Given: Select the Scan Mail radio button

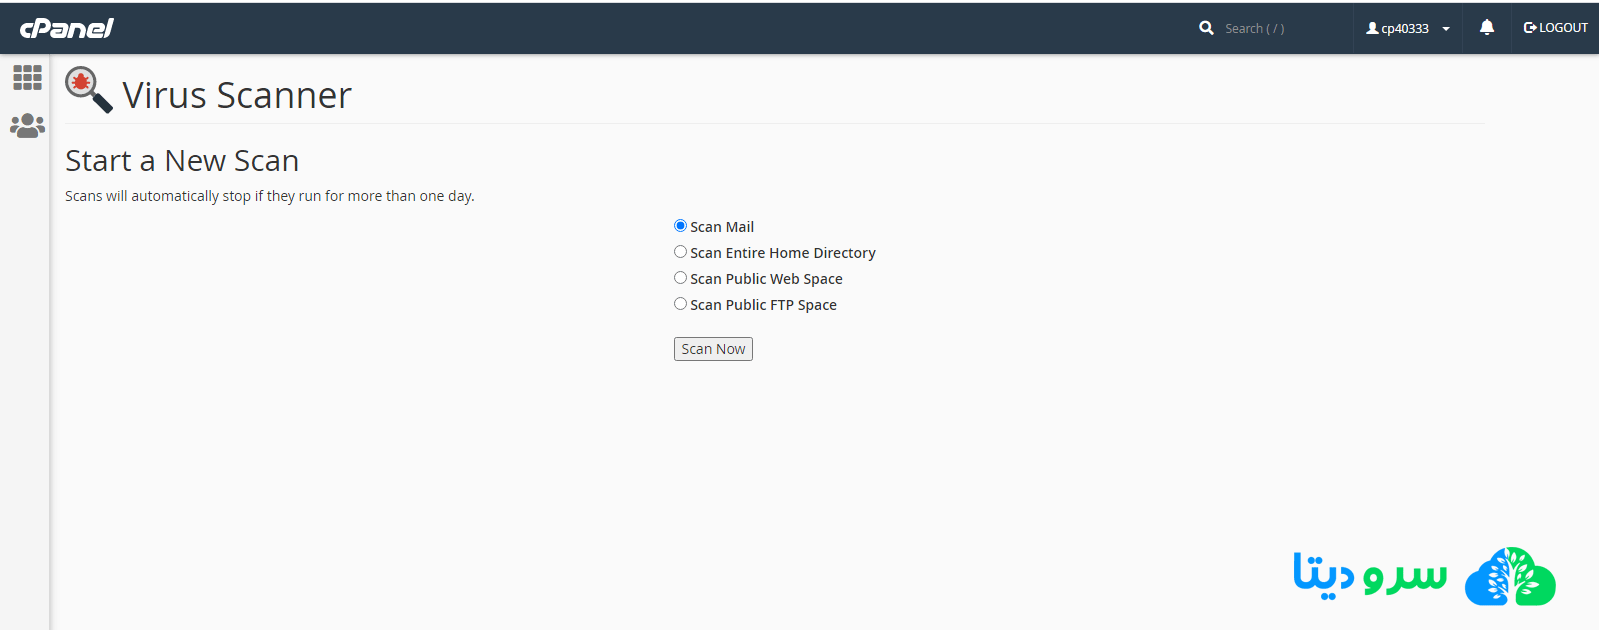Looking at the screenshot, I should 680,226.
